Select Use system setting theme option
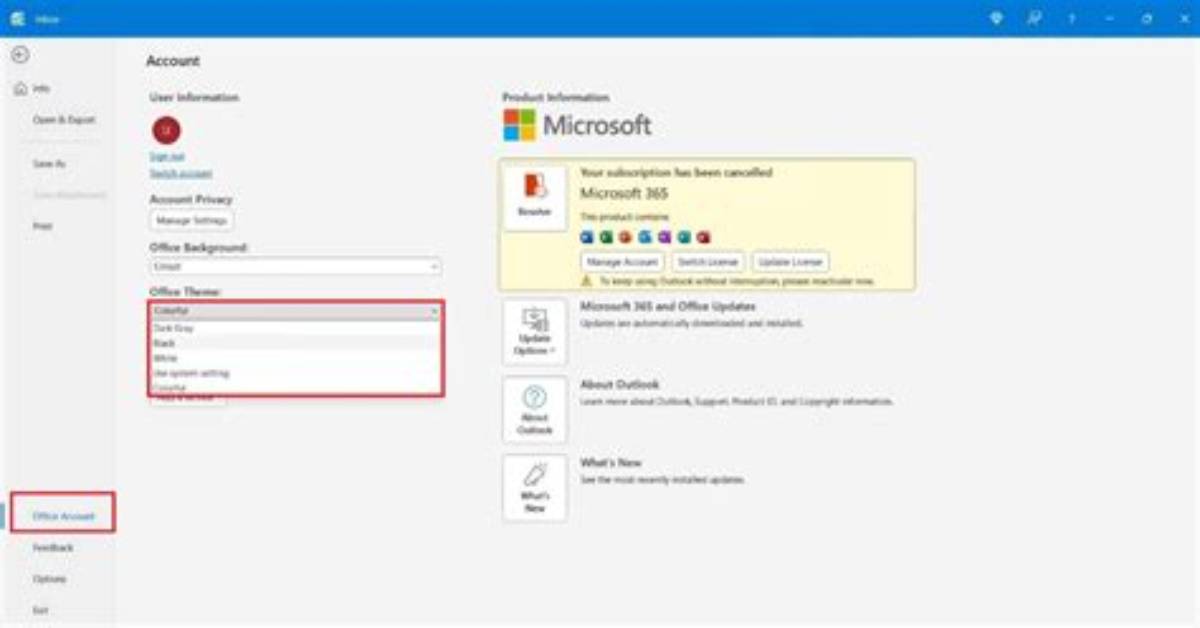Viewport: 1200px width, 628px height. 295,373
